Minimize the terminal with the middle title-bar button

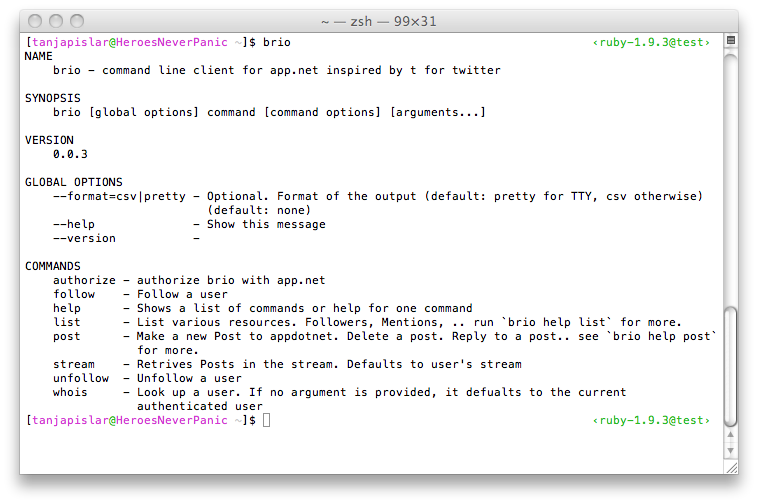tap(56, 21)
